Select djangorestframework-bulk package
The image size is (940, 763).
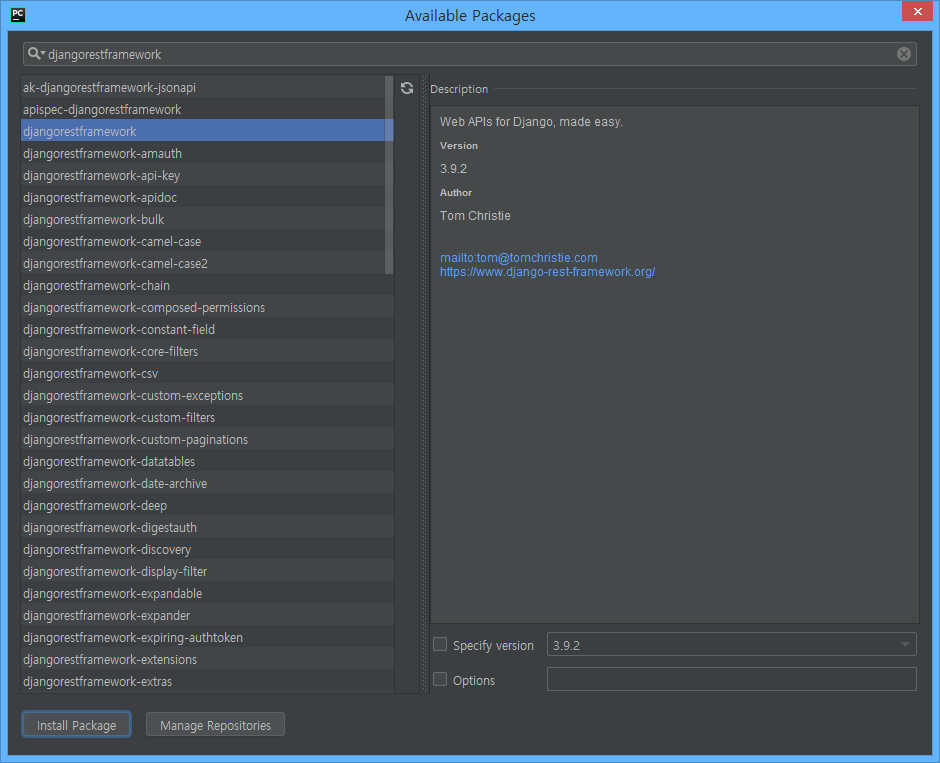tap(207, 219)
